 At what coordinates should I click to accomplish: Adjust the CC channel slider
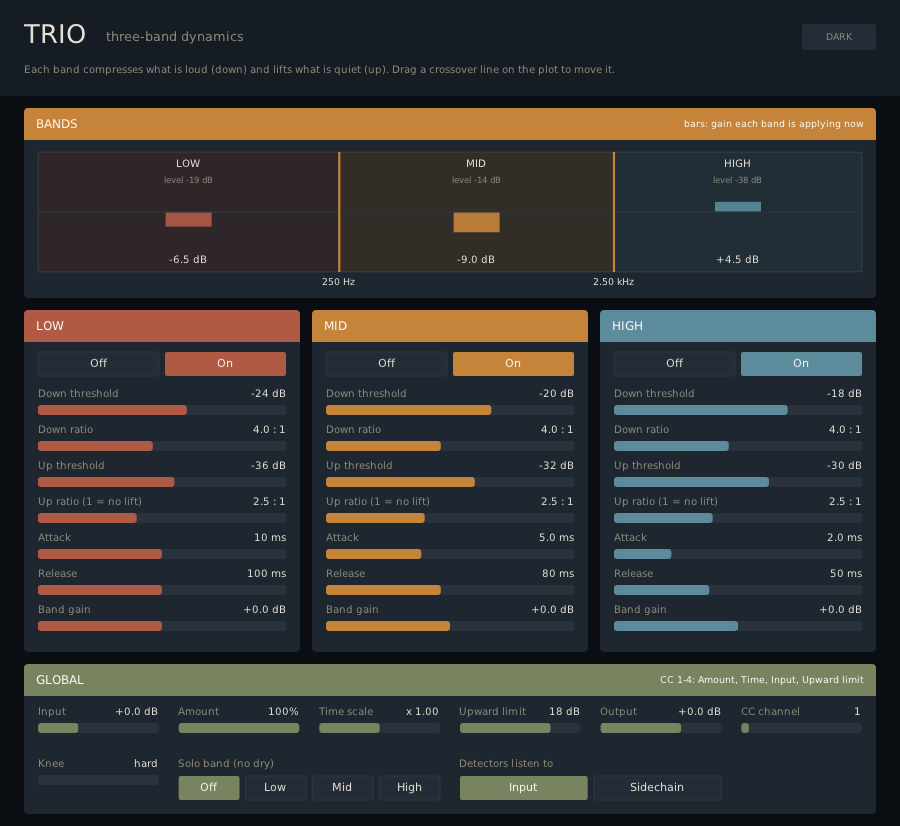pyautogui.click(x=801, y=728)
